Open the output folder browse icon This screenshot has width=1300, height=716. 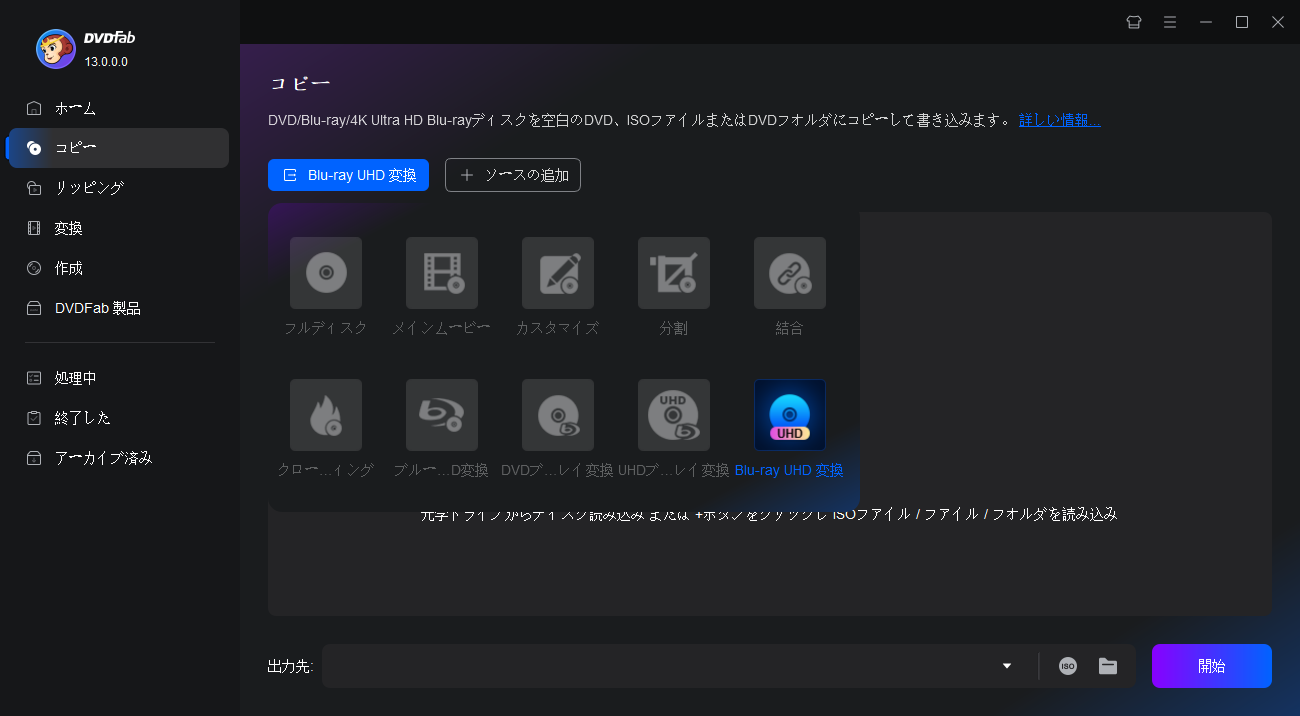[x=1108, y=666]
